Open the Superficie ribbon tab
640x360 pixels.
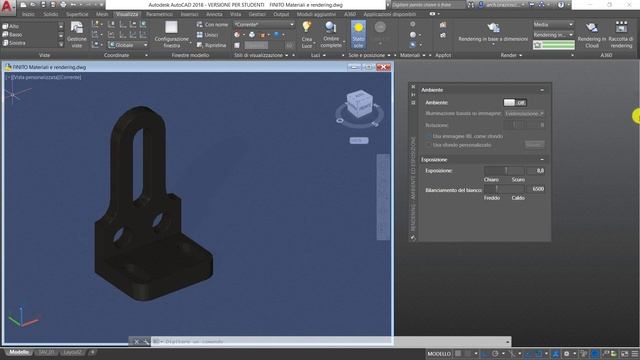[x=77, y=14]
